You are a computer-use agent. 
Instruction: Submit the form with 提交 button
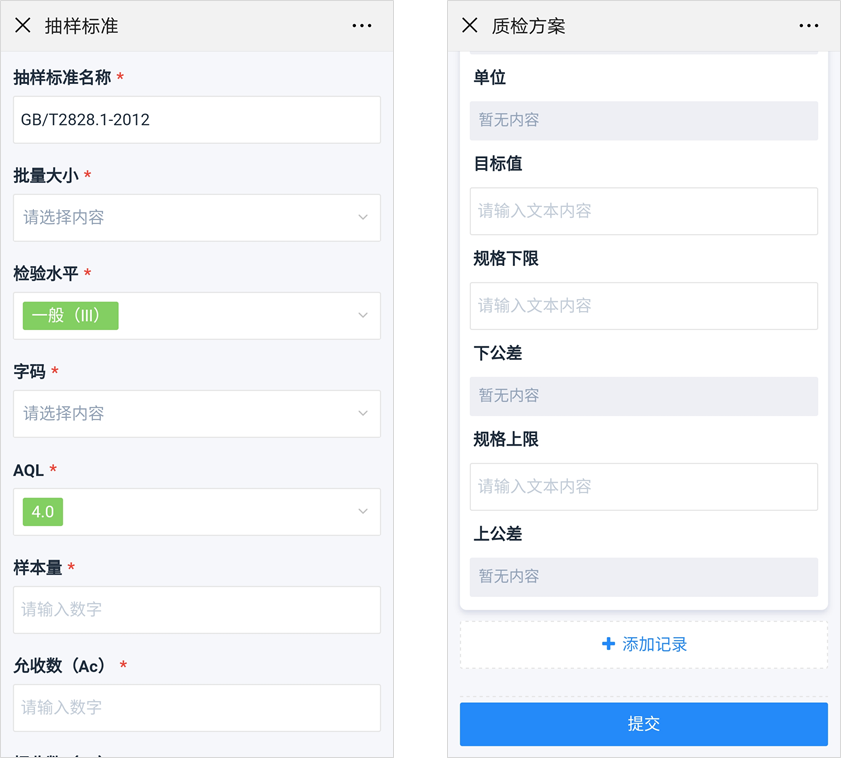(x=644, y=724)
